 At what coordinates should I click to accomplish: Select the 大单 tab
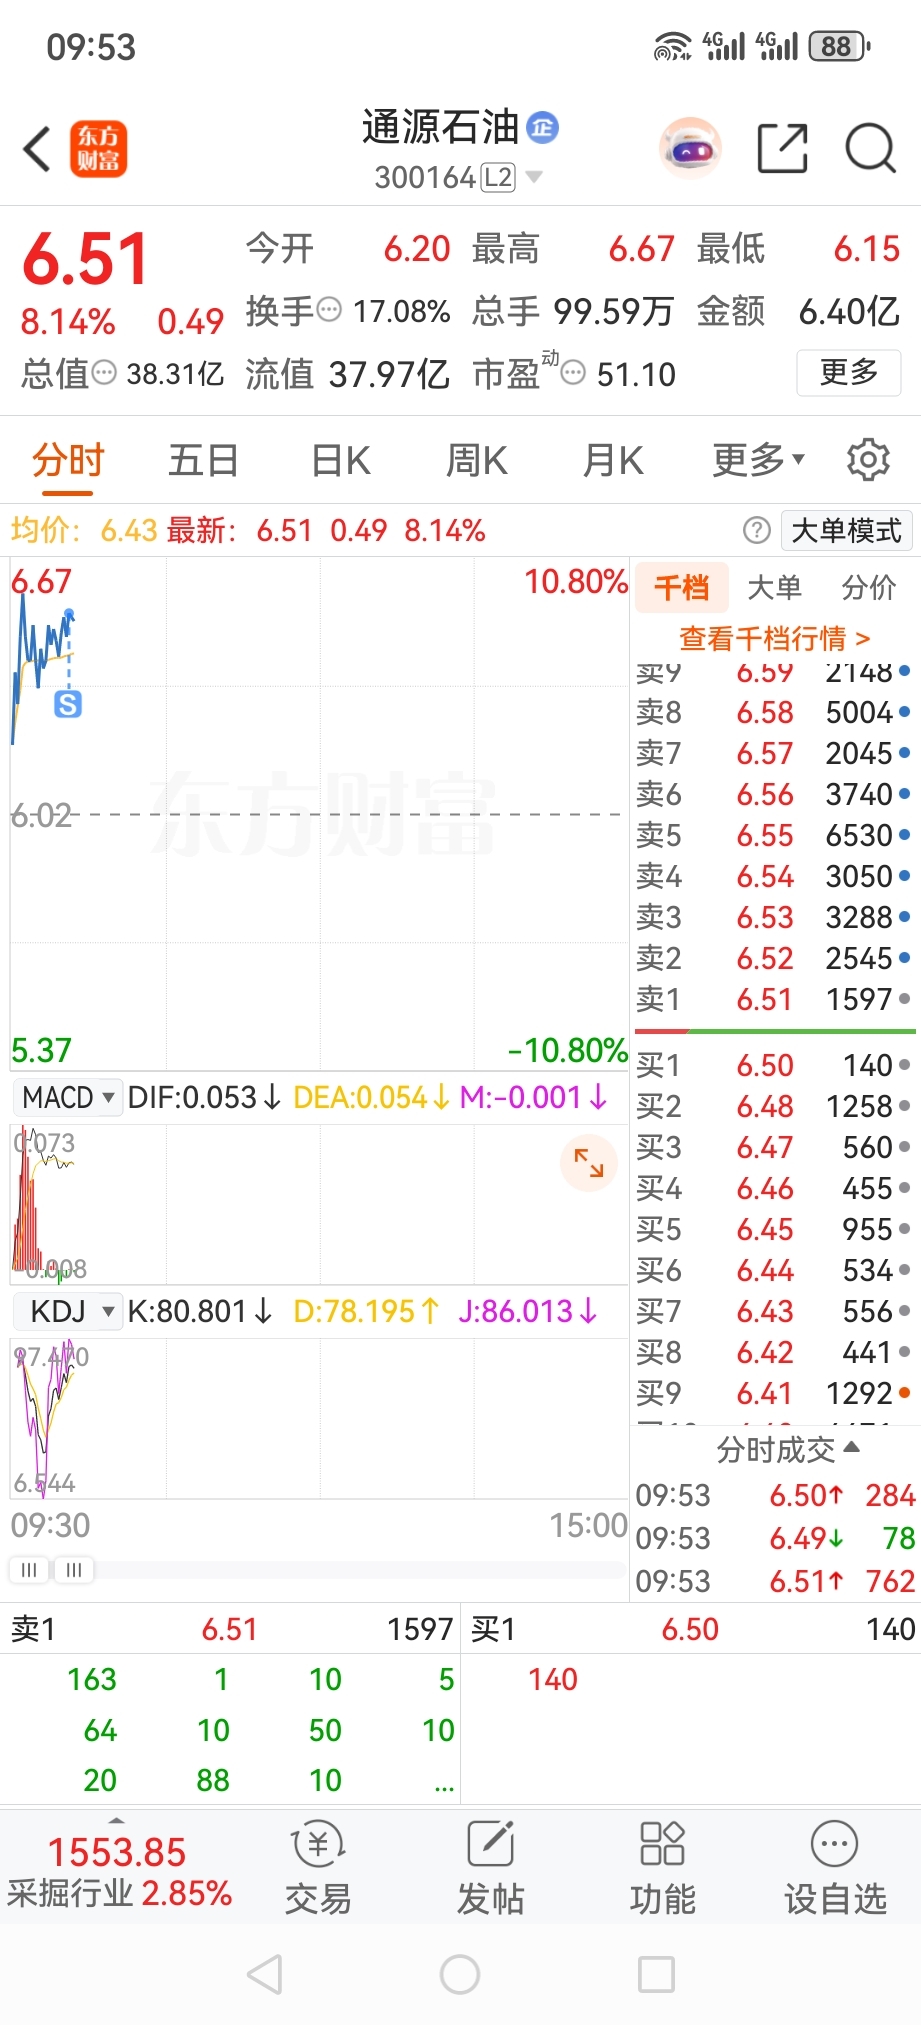point(775,587)
